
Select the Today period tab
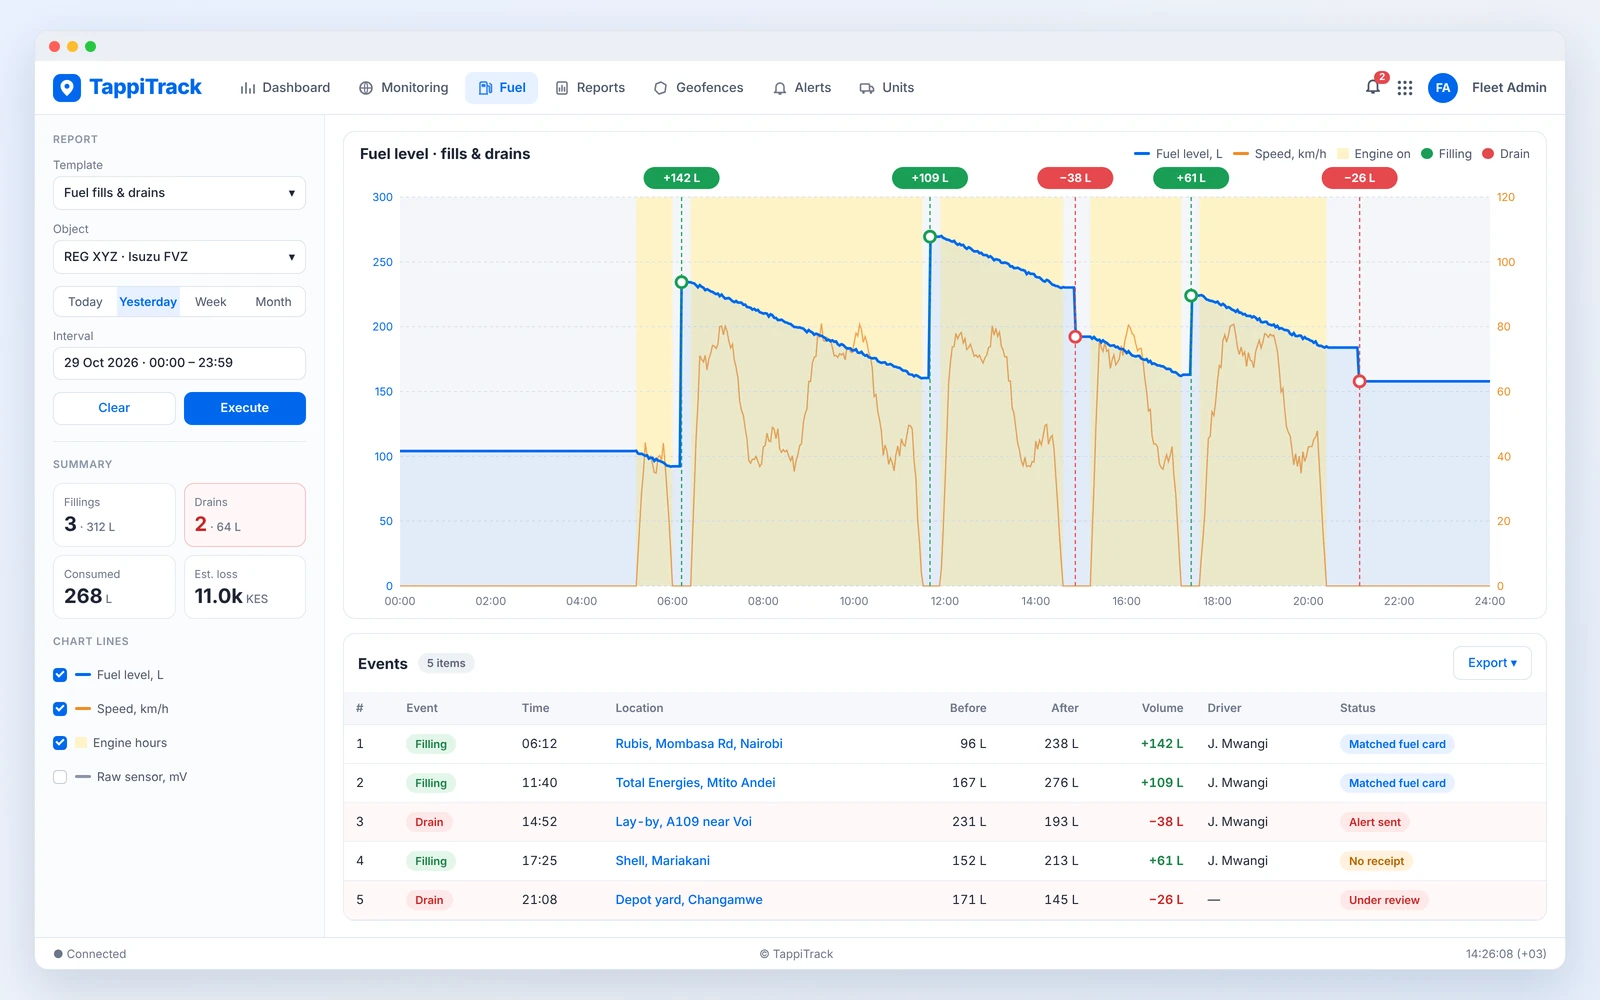(85, 302)
